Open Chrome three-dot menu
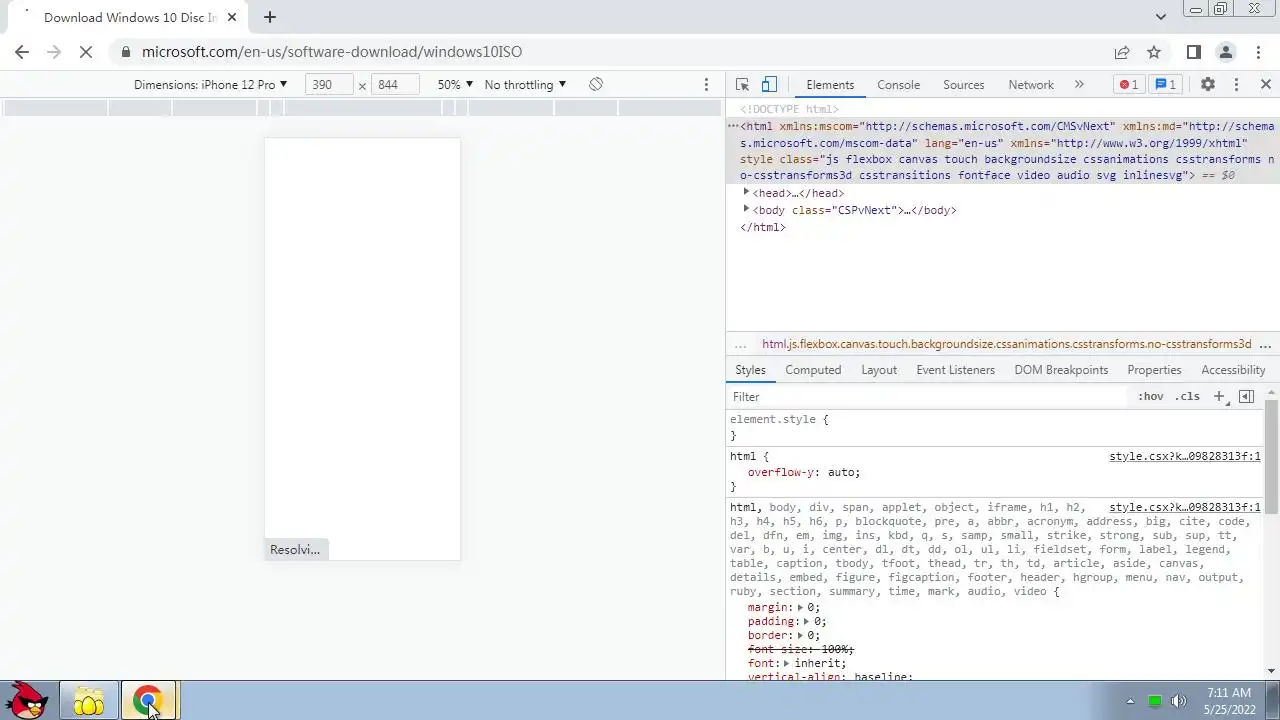This screenshot has width=1280, height=720. coord(1257,52)
